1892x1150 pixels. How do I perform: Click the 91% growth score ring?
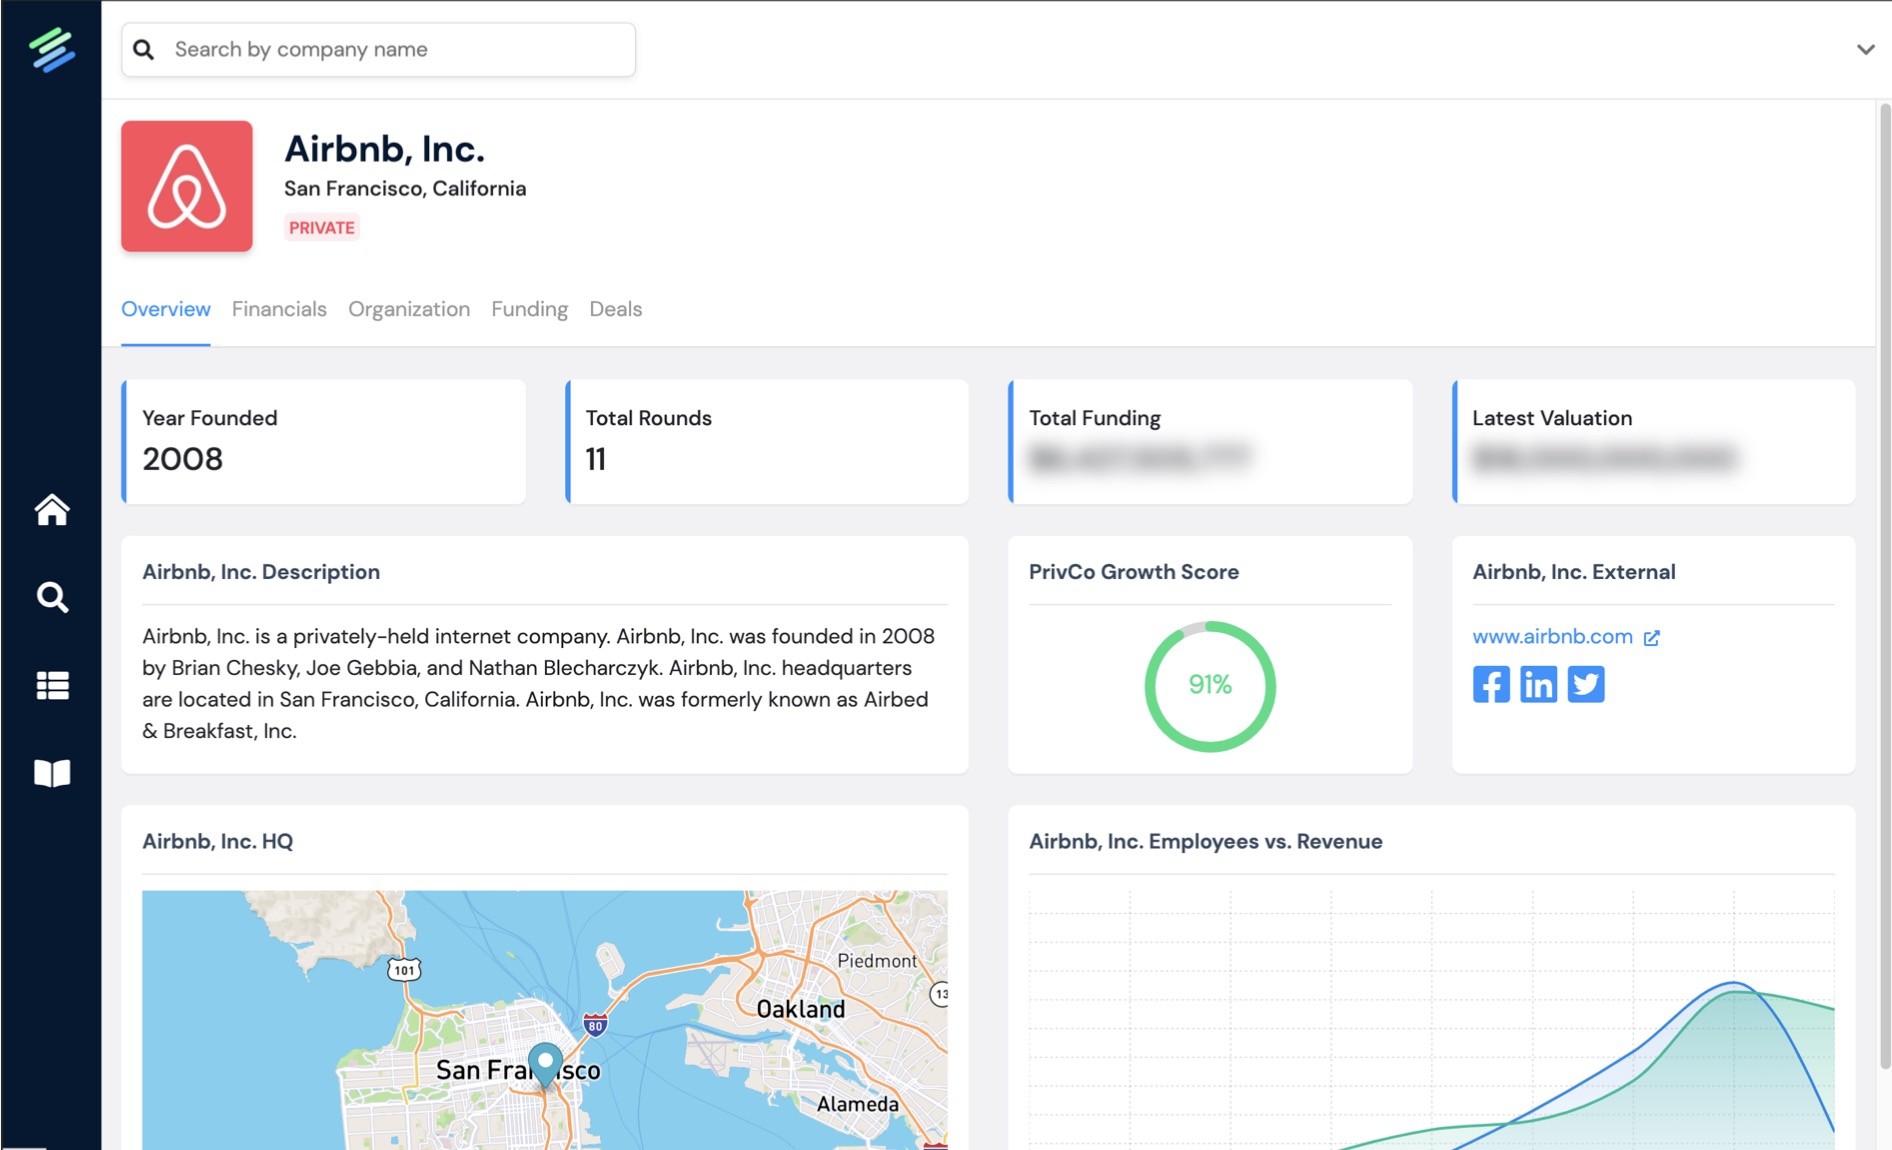point(1210,686)
